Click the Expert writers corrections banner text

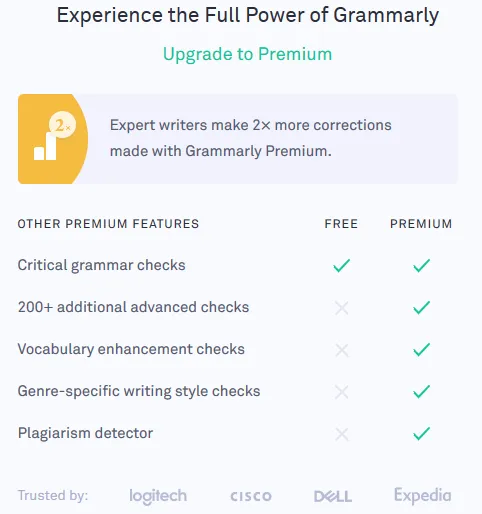click(x=251, y=138)
